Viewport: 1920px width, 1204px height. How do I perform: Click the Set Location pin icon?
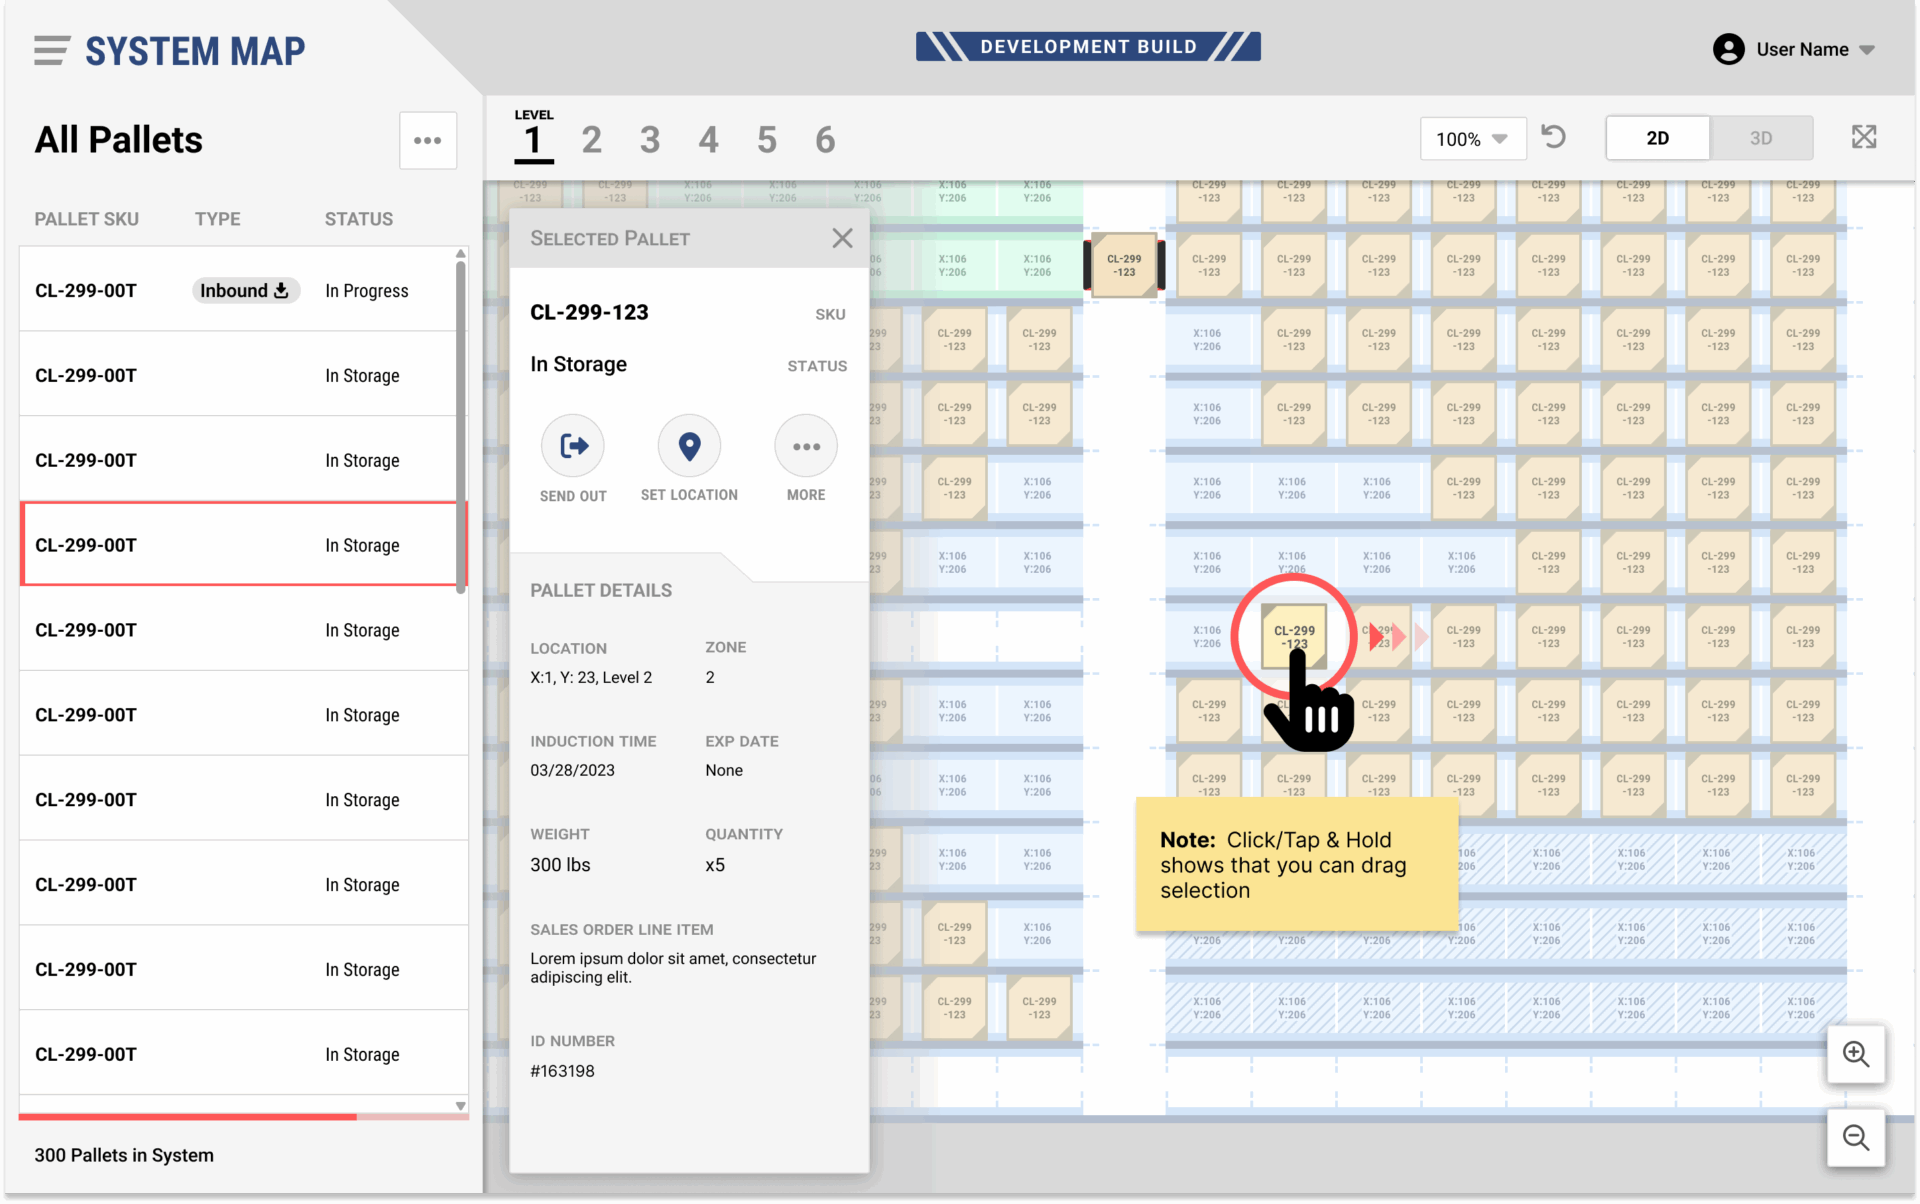point(689,446)
